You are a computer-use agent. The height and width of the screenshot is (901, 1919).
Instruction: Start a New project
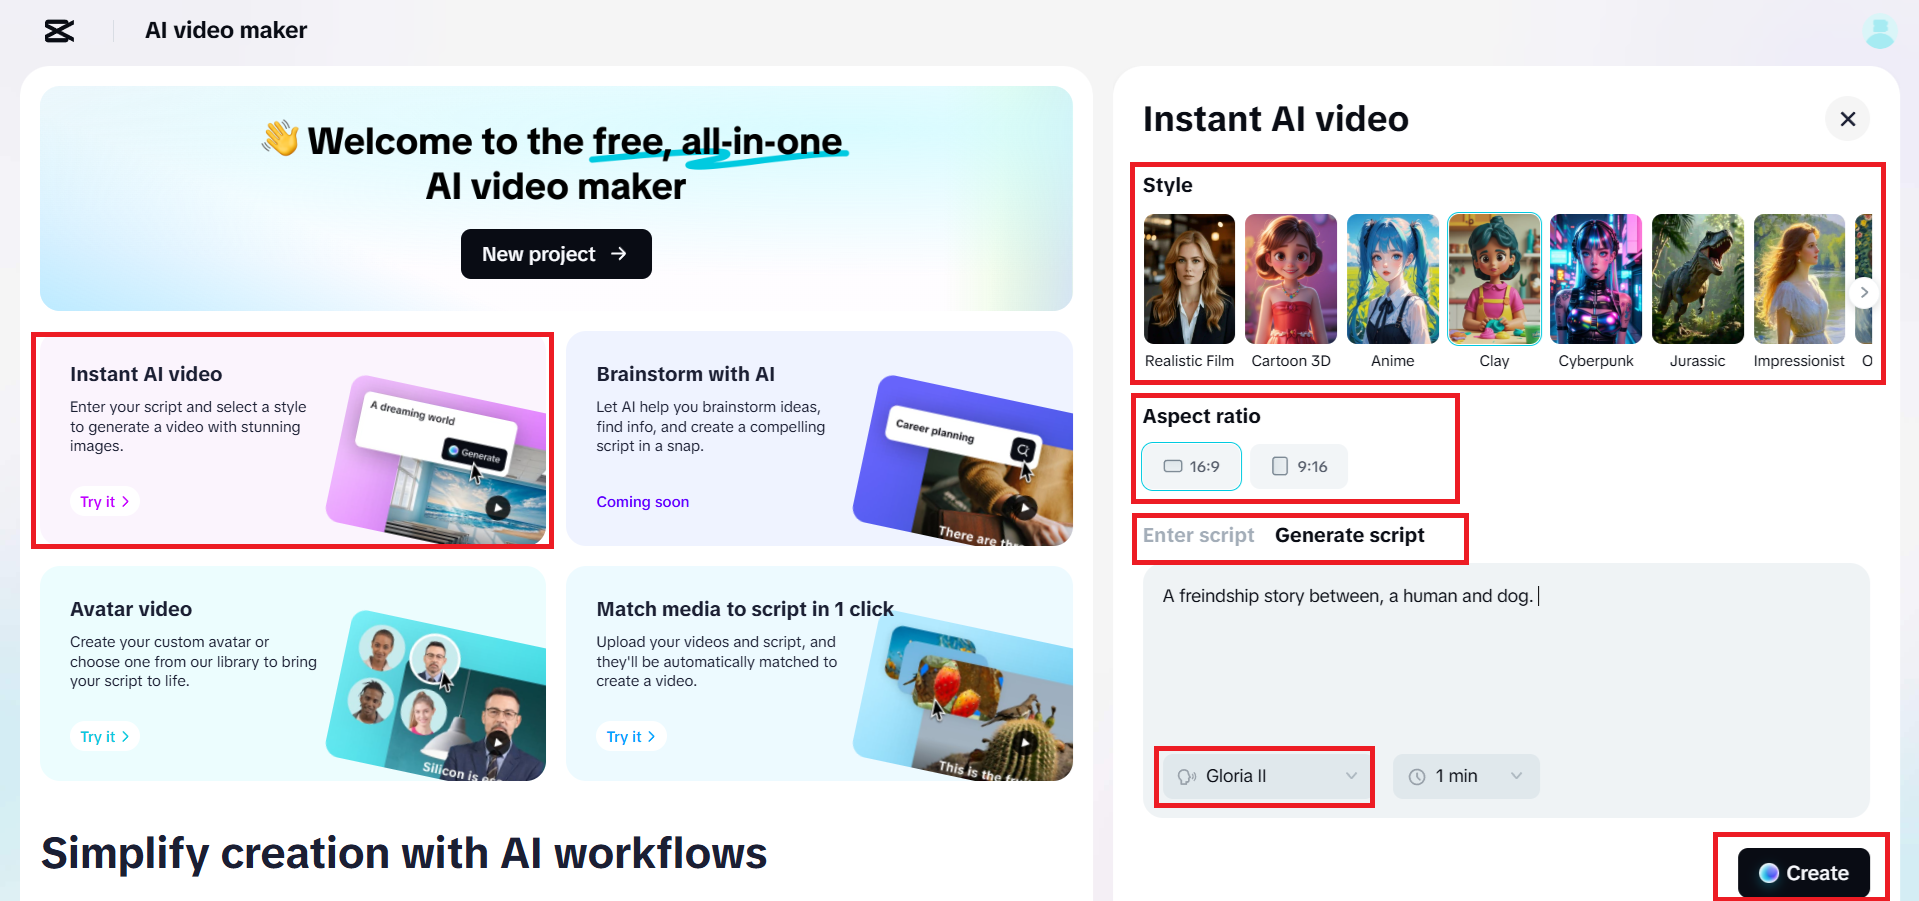(556, 254)
